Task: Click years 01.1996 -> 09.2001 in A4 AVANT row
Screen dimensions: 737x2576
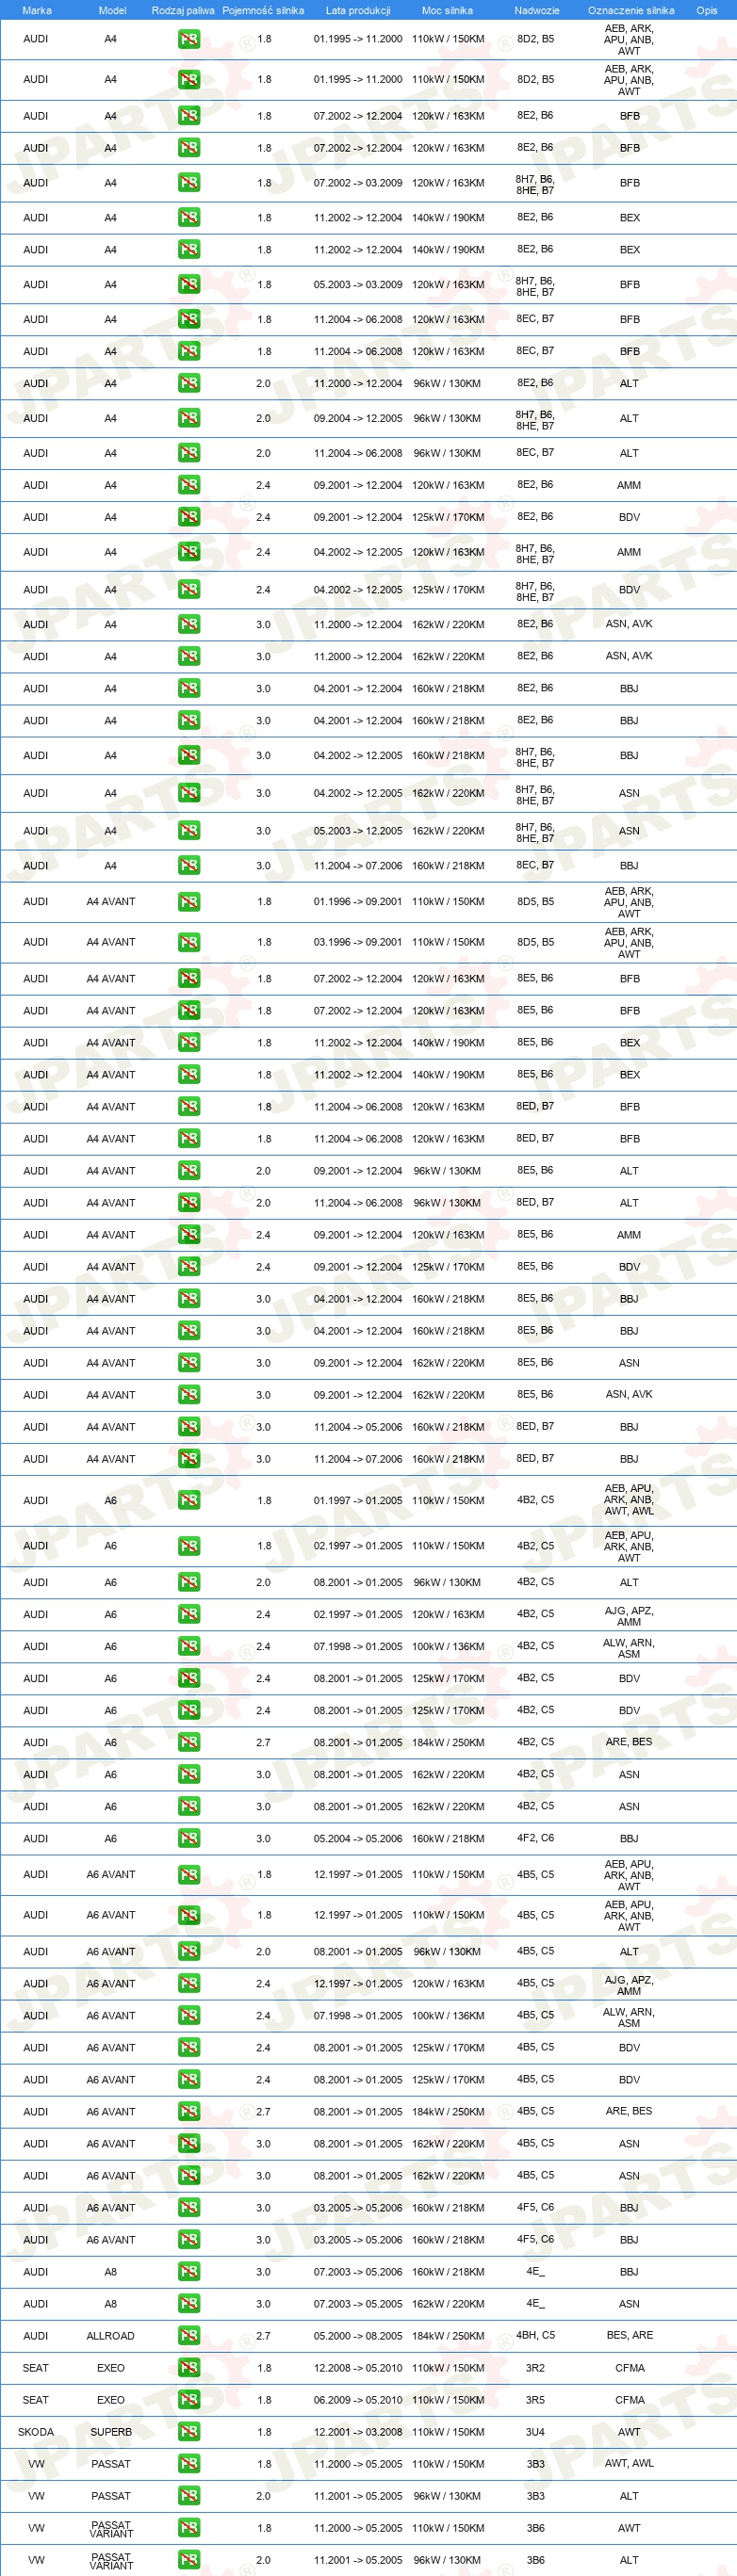Action: [358, 902]
